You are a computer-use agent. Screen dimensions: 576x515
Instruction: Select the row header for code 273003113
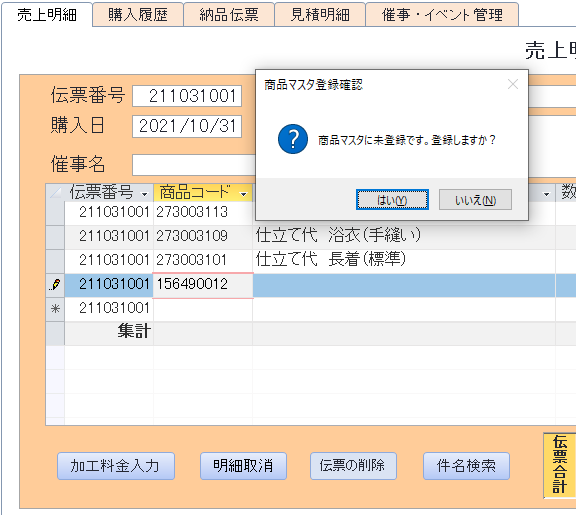(x=55, y=213)
